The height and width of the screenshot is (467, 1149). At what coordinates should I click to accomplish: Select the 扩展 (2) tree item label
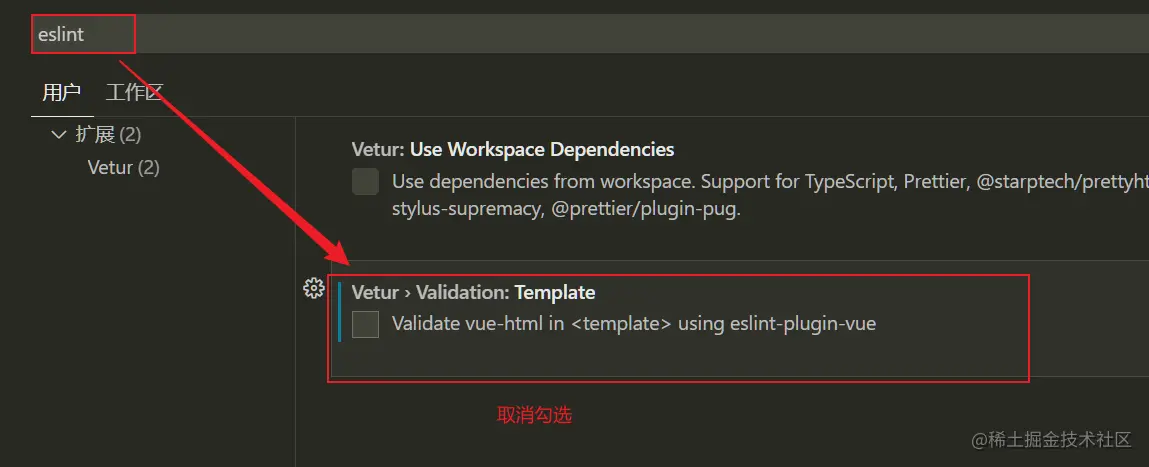(108, 134)
